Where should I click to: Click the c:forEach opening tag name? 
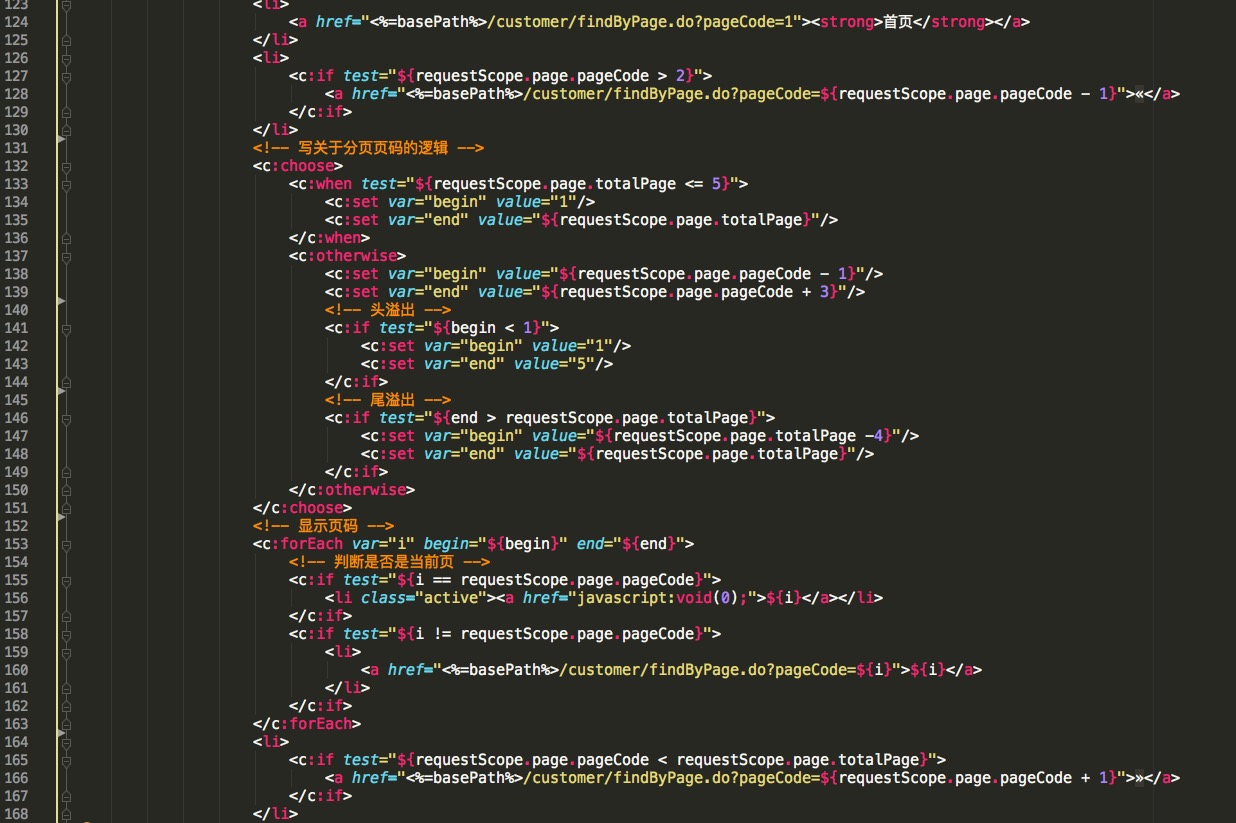[x=302, y=544]
